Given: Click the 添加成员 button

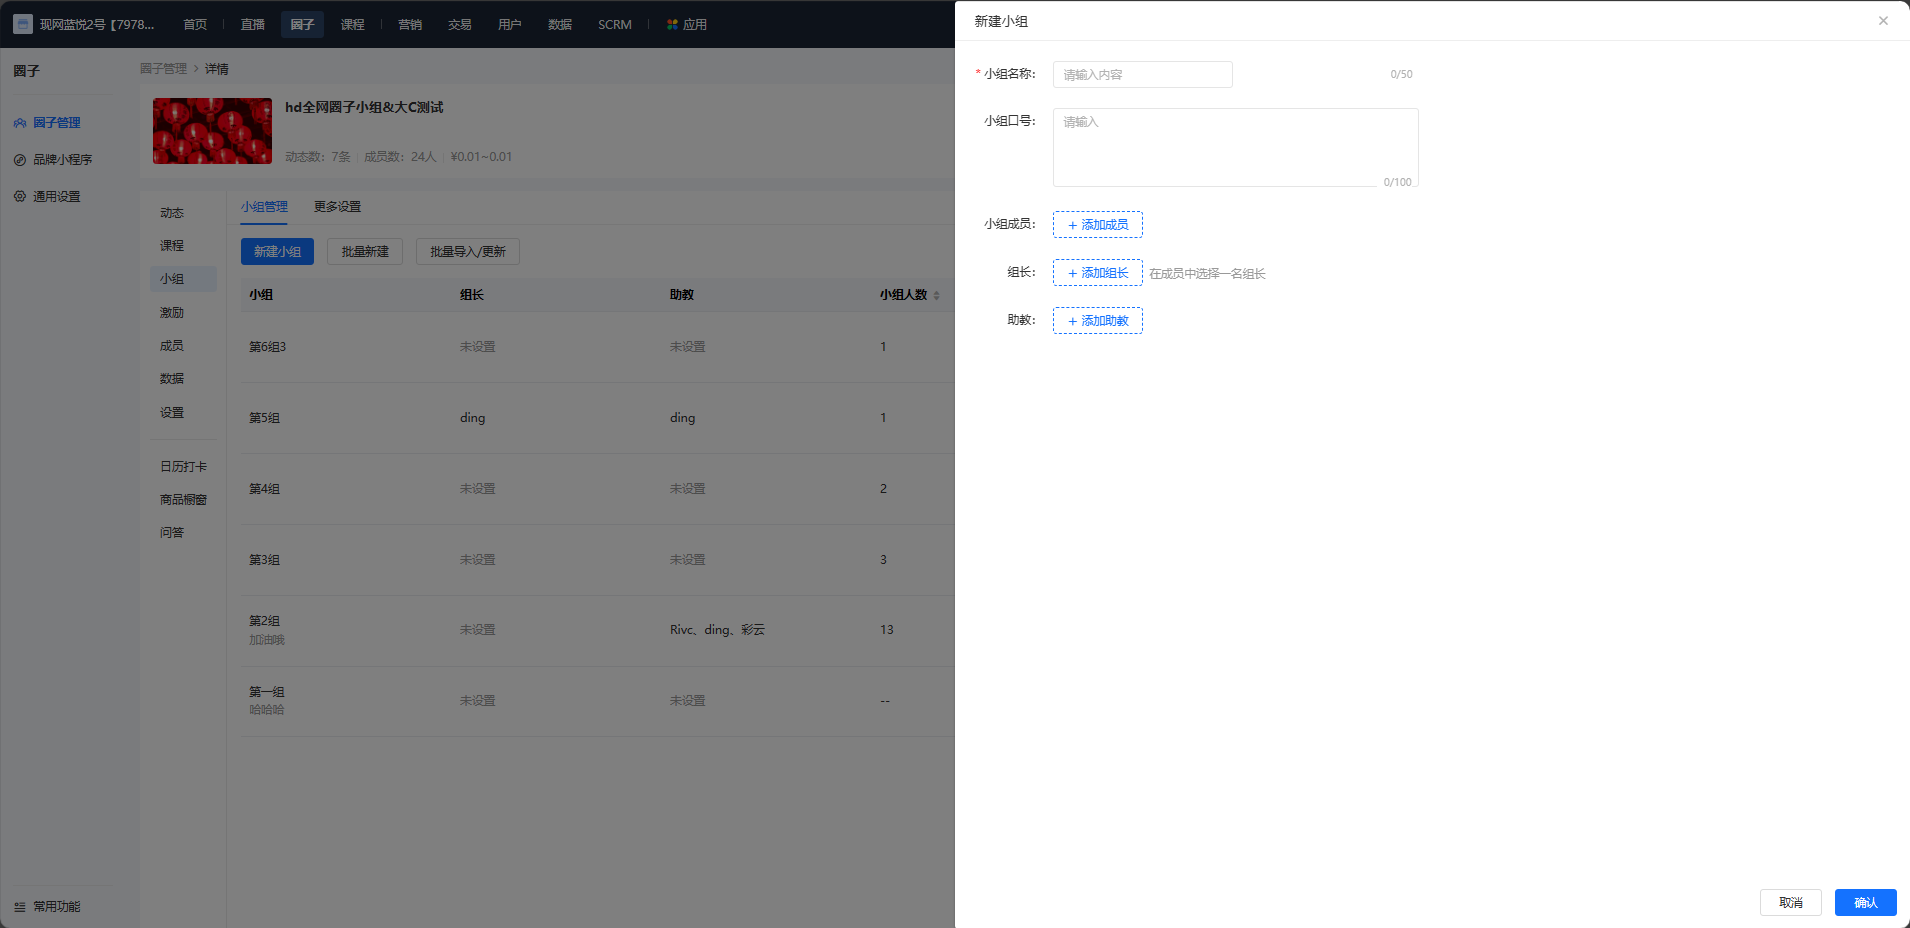Looking at the screenshot, I should point(1098,225).
